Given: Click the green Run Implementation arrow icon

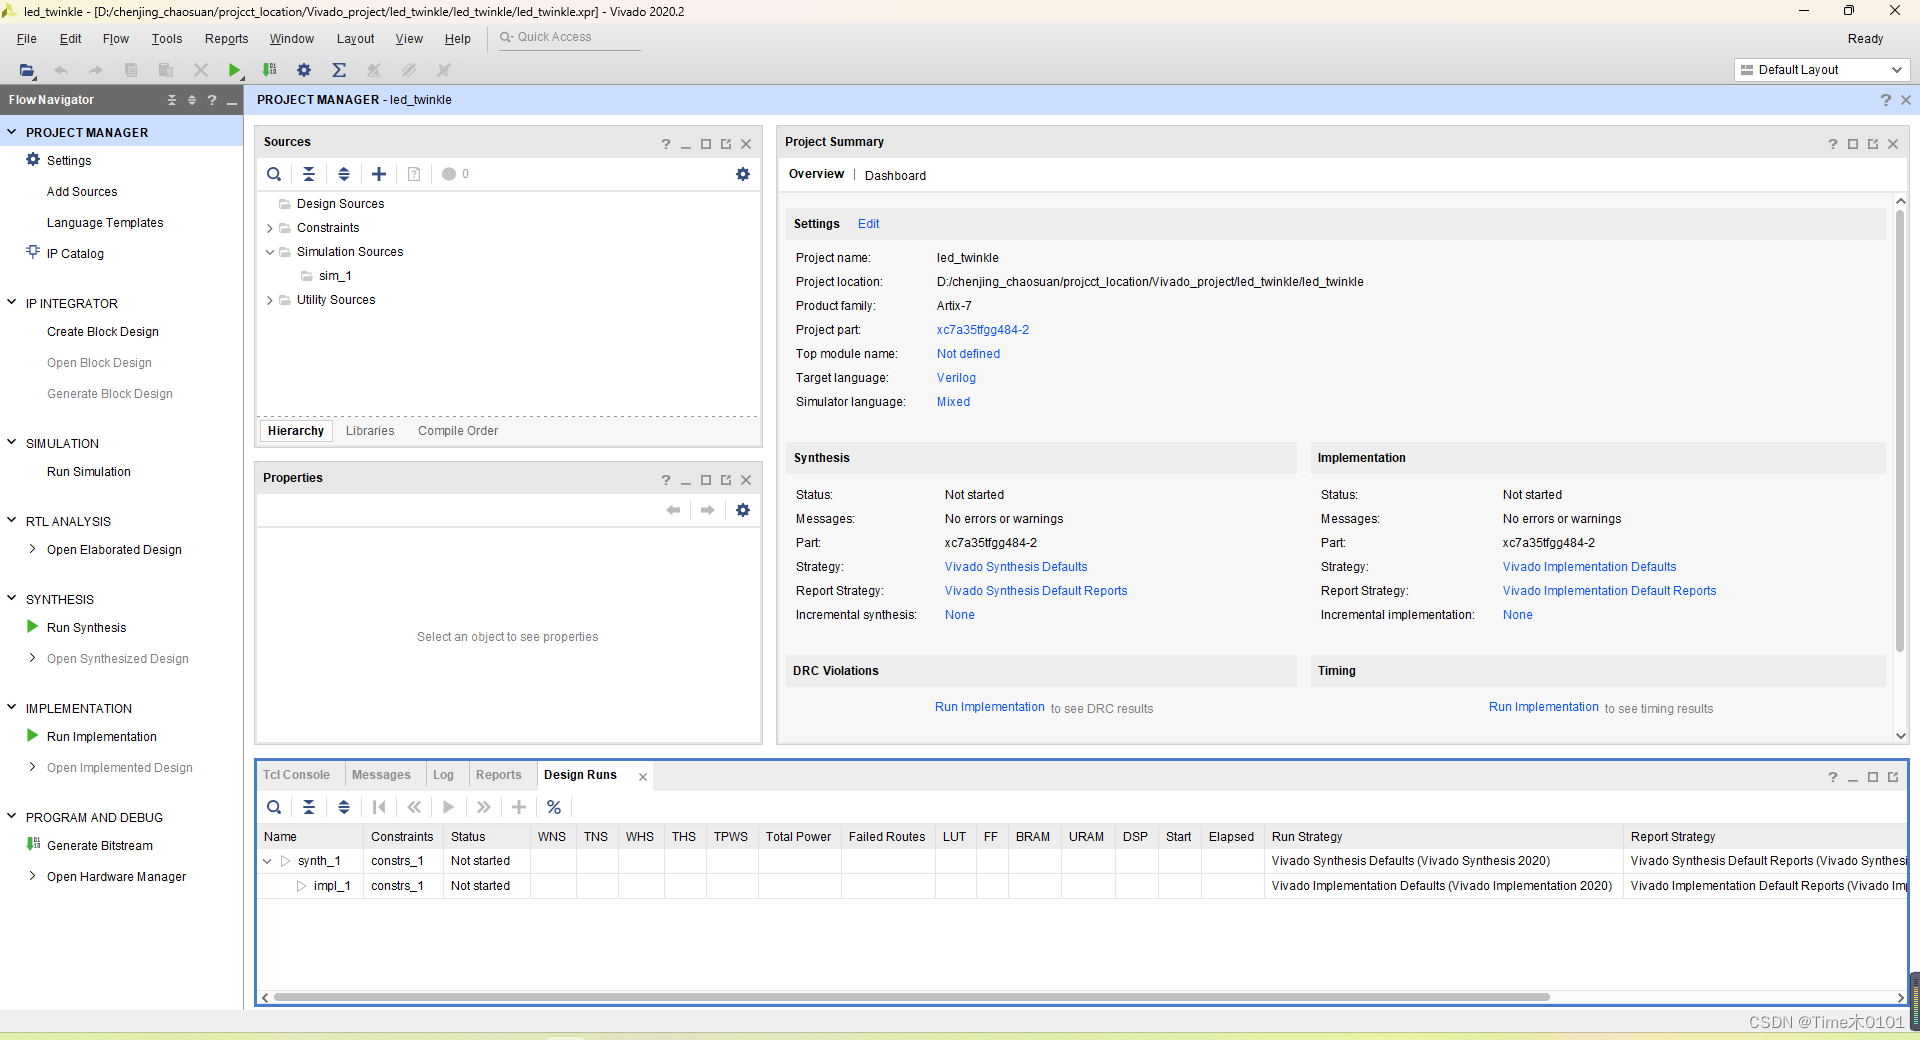Looking at the screenshot, I should point(33,736).
